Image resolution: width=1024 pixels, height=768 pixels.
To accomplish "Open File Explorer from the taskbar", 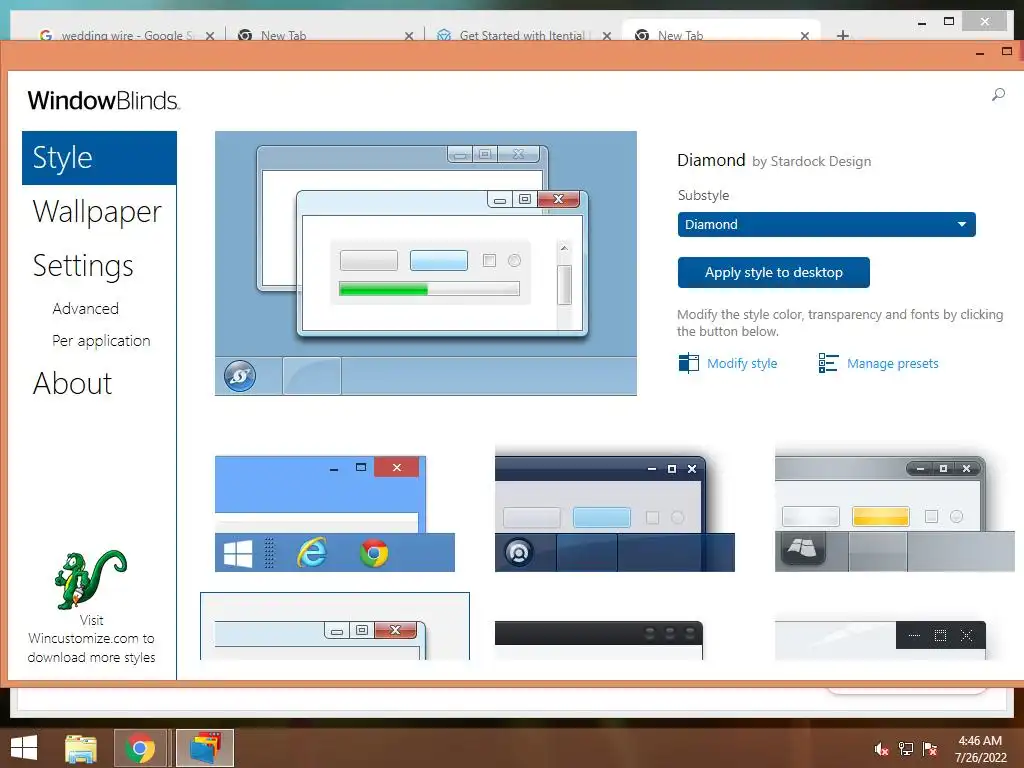I will point(81,748).
